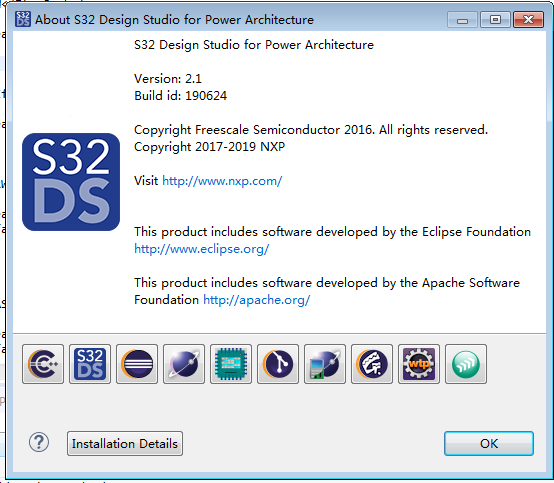Open the teal microchip feature icon
This screenshot has width=554, height=483.
tap(231, 364)
